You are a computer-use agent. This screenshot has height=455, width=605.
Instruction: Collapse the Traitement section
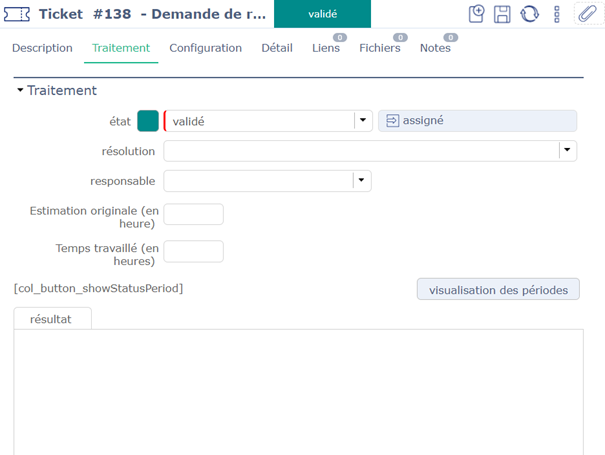[x=20, y=91]
